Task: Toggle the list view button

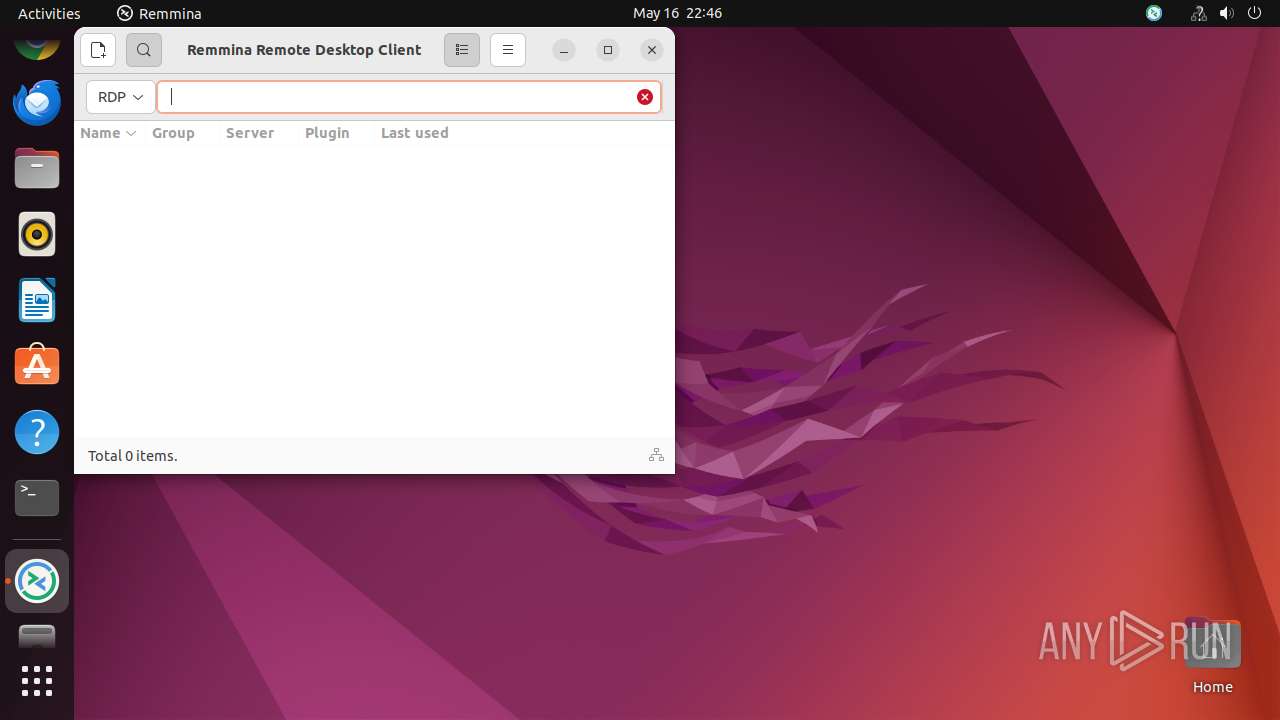Action: click(x=462, y=50)
